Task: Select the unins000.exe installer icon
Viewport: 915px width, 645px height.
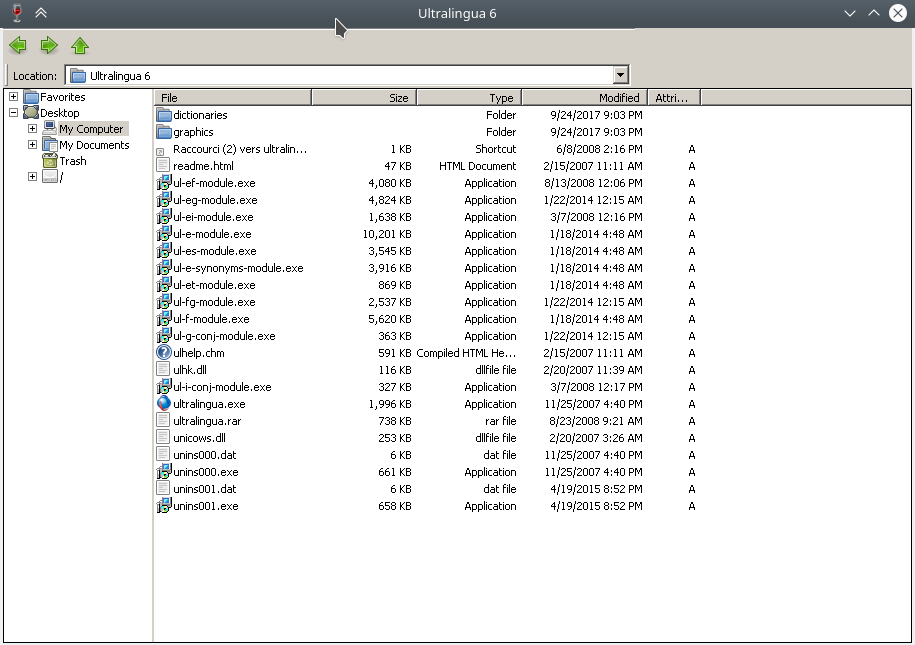Action: click(x=164, y=472)
